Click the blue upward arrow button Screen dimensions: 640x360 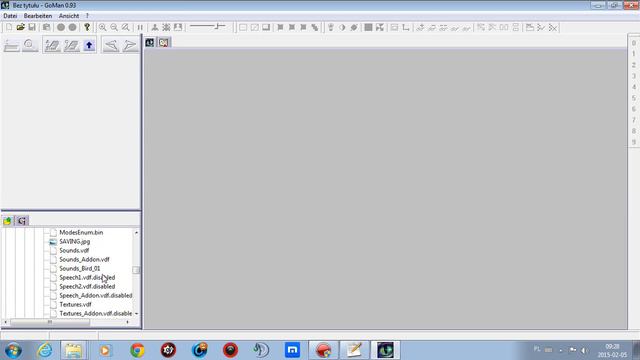pos(89,45)
